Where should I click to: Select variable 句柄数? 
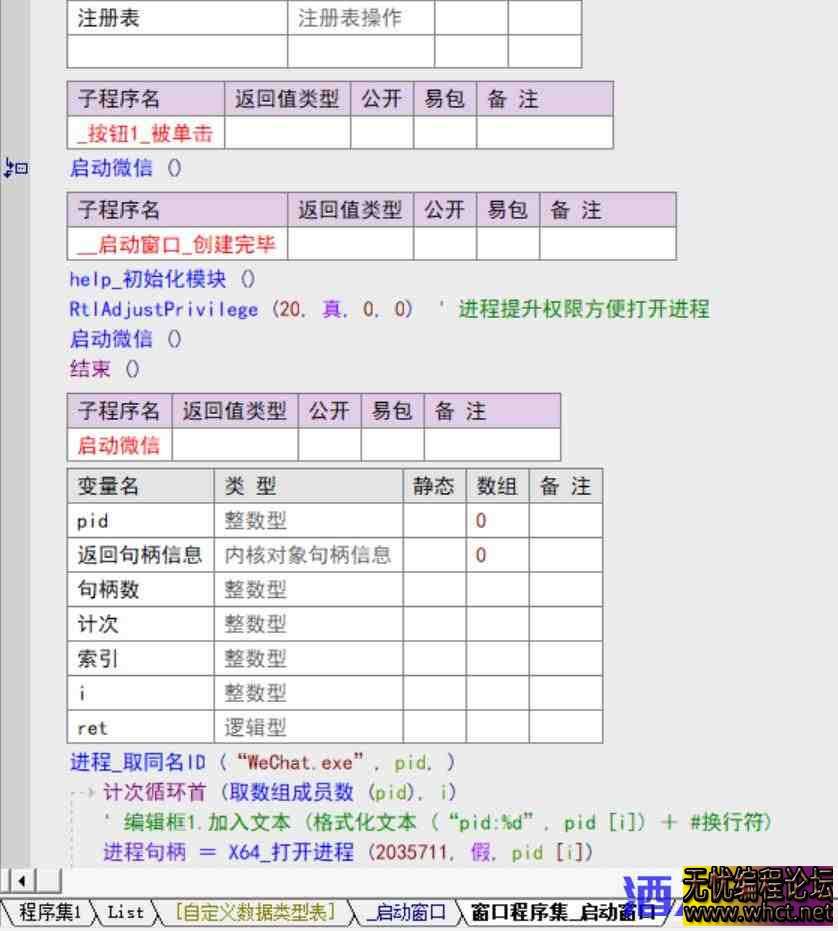[x=141, y=590]
